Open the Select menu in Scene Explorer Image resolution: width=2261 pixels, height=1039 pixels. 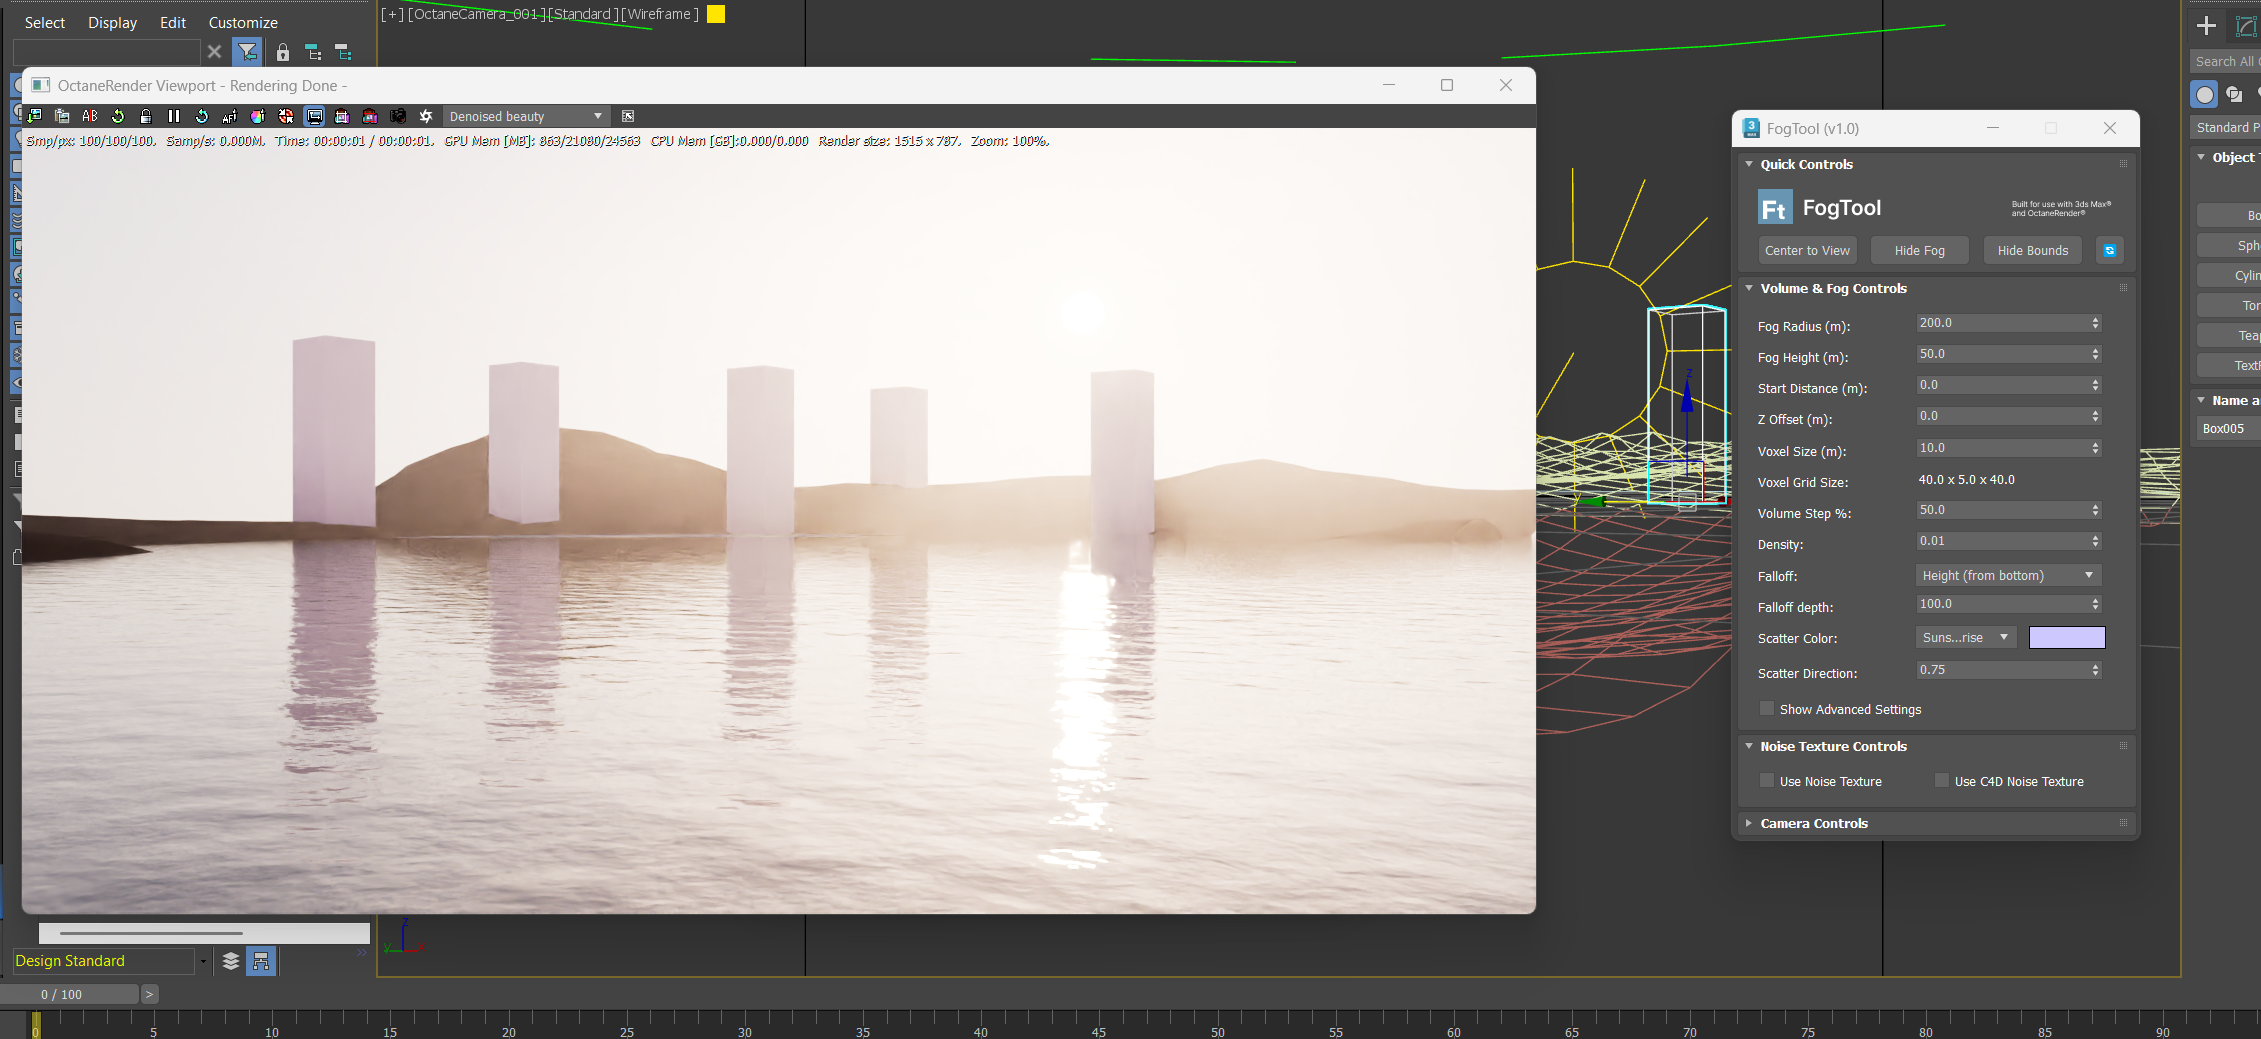45,22
